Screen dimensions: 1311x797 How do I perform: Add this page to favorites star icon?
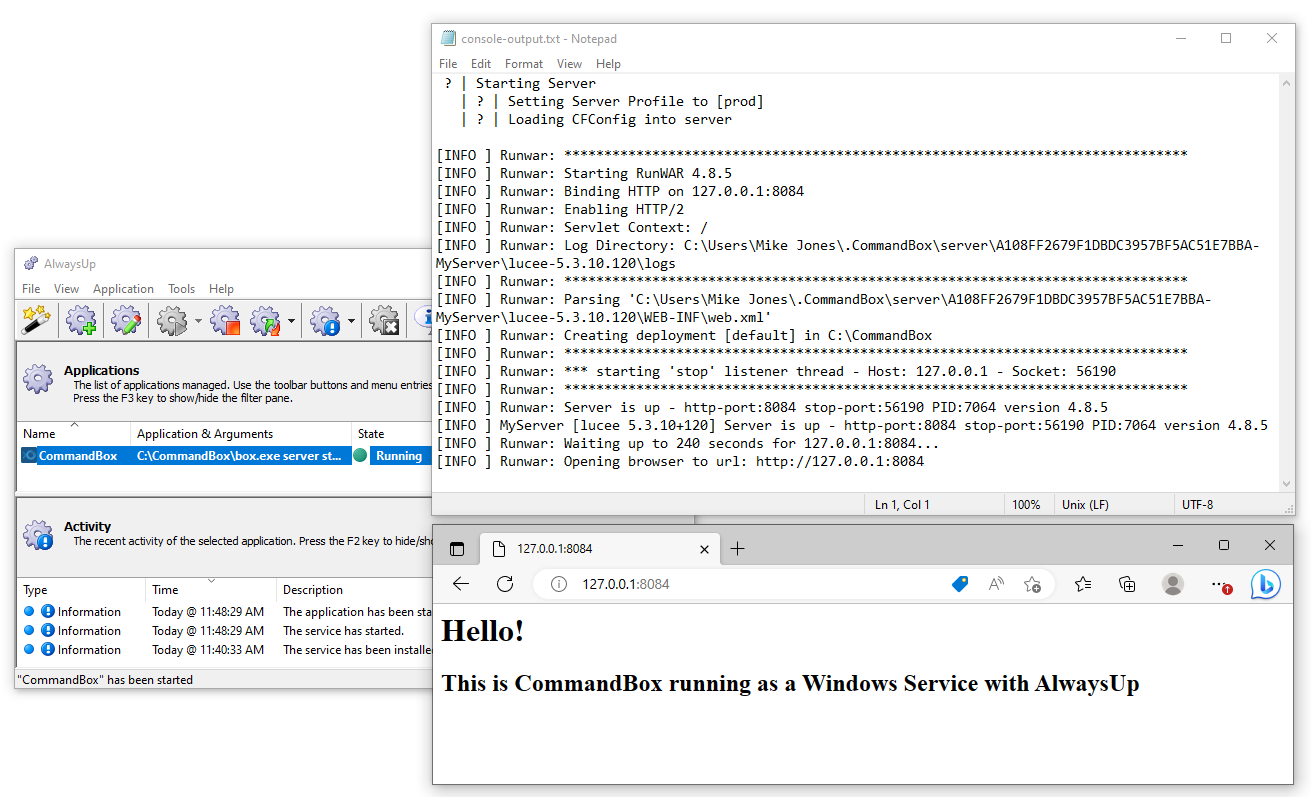tap(1033, 584)
